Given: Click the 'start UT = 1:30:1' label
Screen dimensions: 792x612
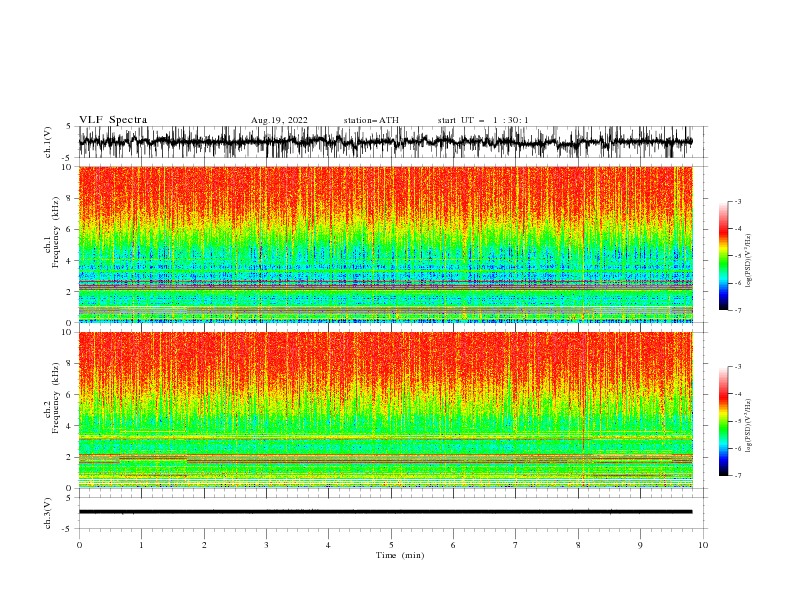Looking at the screenshot, I should click(483, 120).
